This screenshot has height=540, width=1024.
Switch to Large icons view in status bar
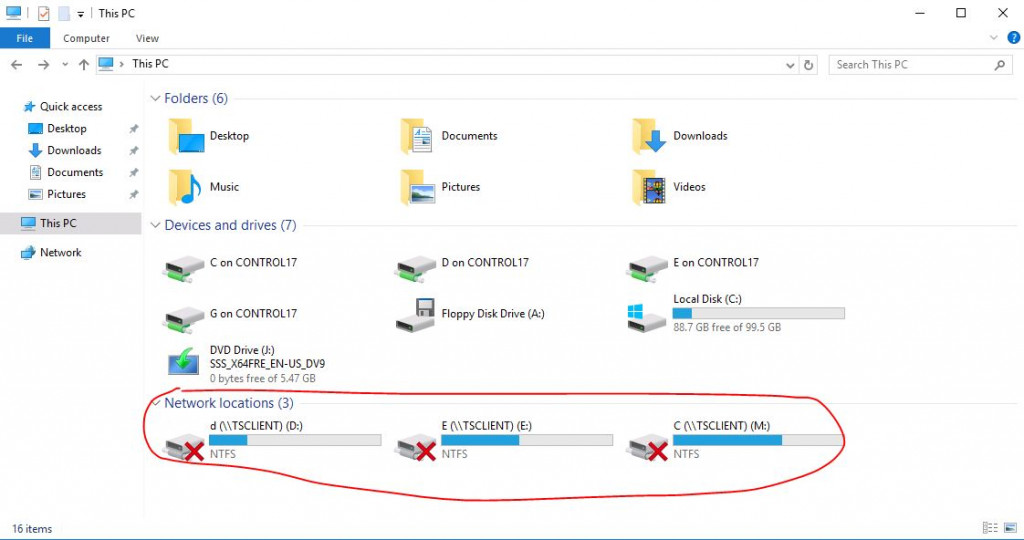click(x=1011, y=528)
